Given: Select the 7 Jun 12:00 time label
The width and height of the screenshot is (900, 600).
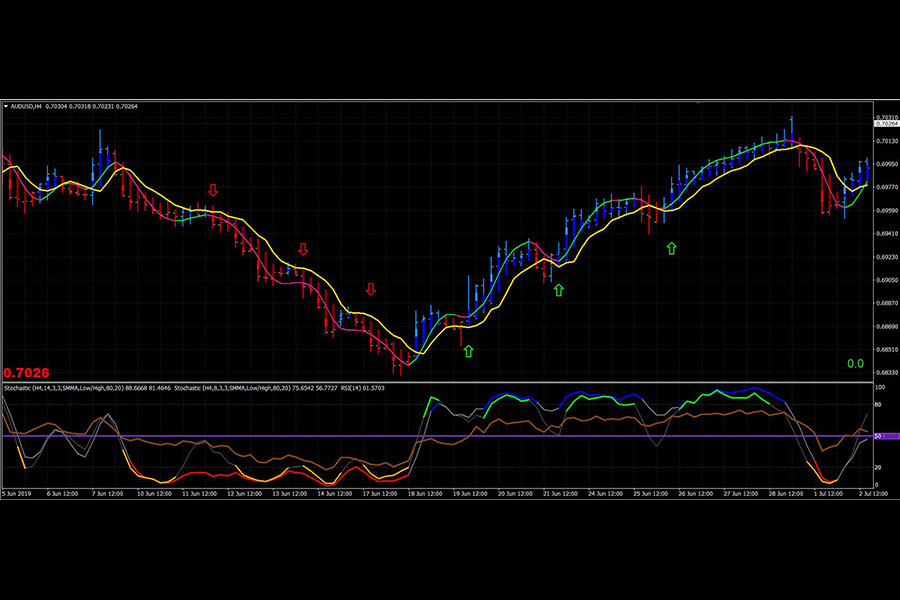Looking at the screenshot, I should pyautogui.click(x=107, y=493).
